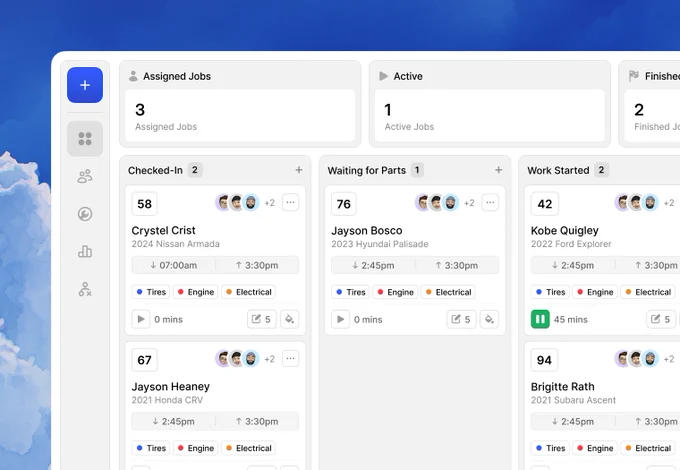Select the Engine tag on Crystel Crist's card

(x=196, y=292)
